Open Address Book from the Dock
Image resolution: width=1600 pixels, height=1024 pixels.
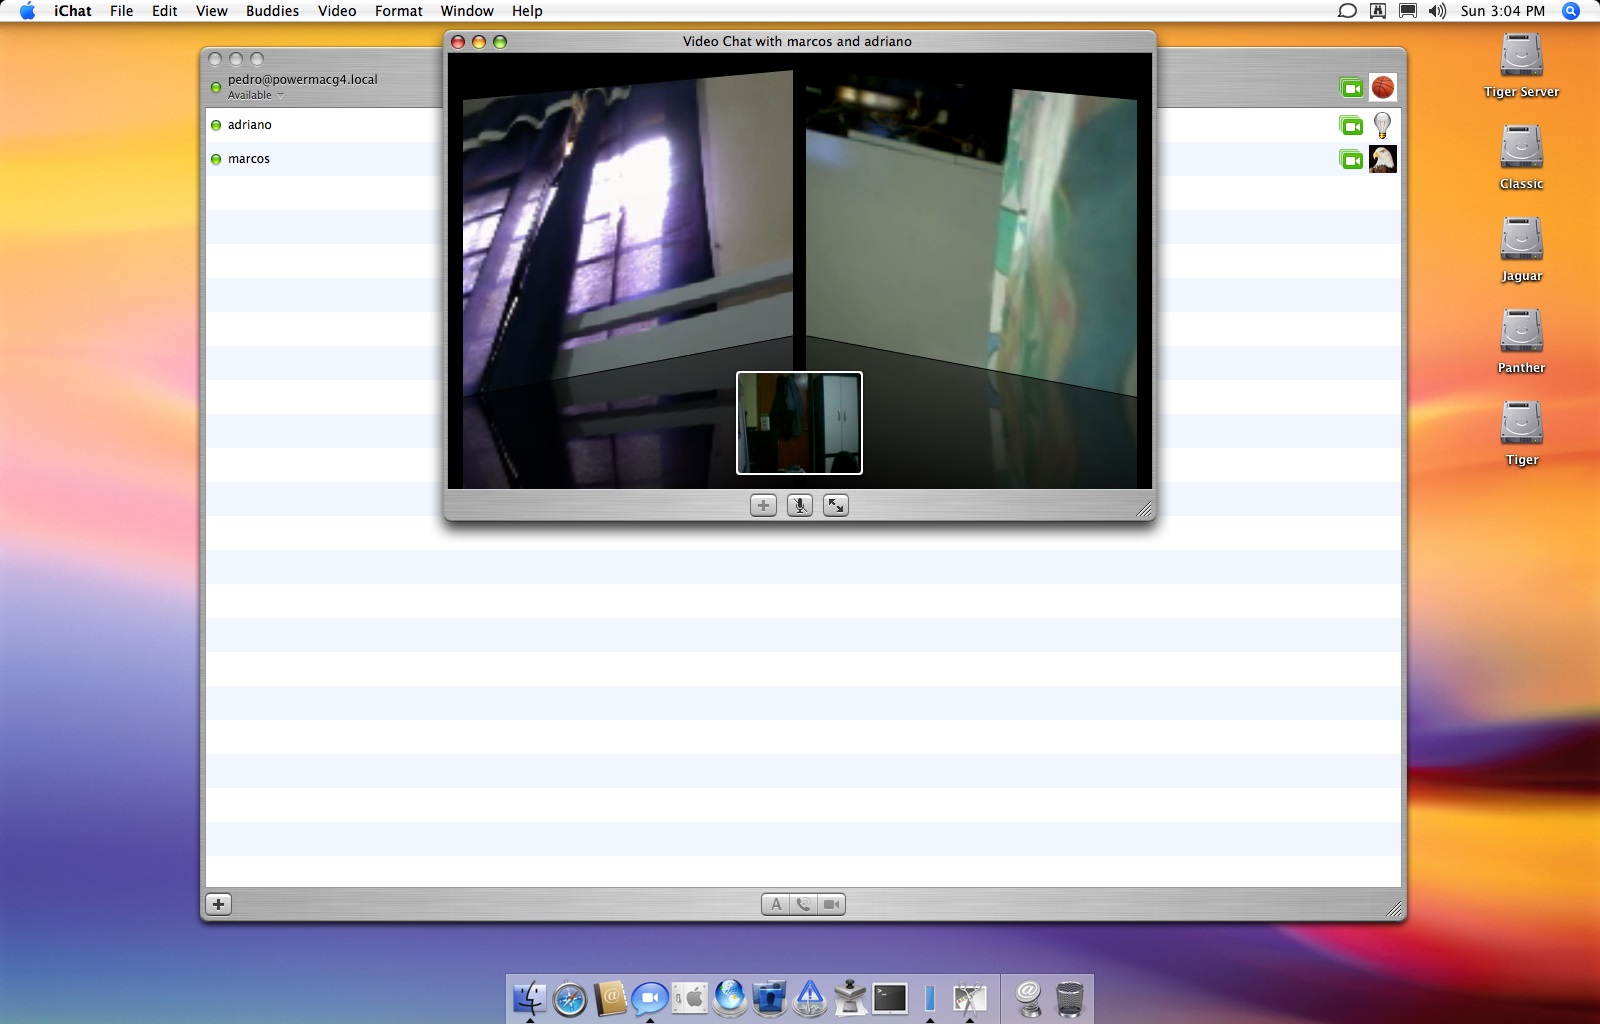610,998
